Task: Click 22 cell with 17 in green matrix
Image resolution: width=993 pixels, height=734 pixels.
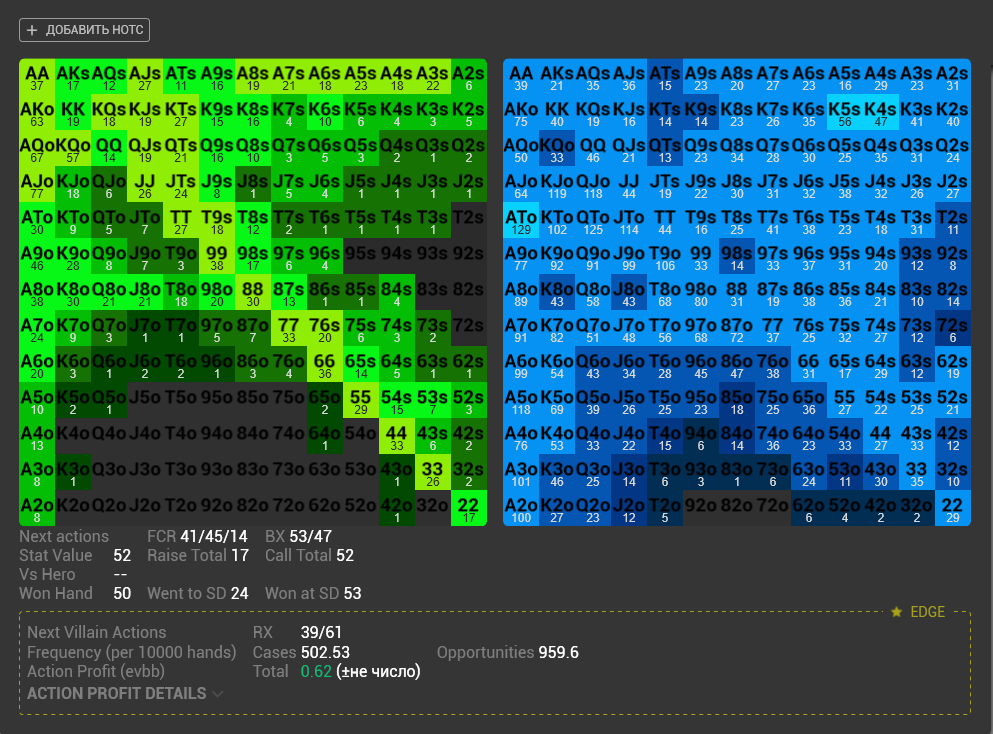Action: 469,508
